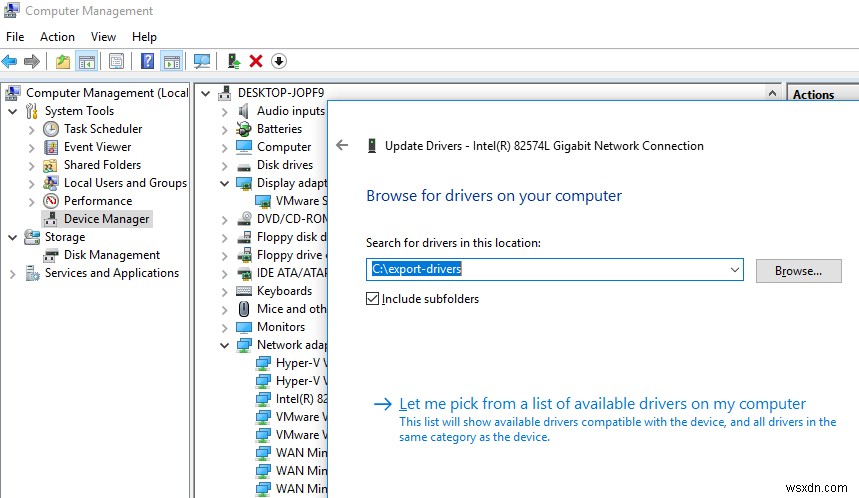The height and width of the screenshot is (498, 859).
Task: Click Scan for hardware changes monitor icon
Action: tap(202, 61)
